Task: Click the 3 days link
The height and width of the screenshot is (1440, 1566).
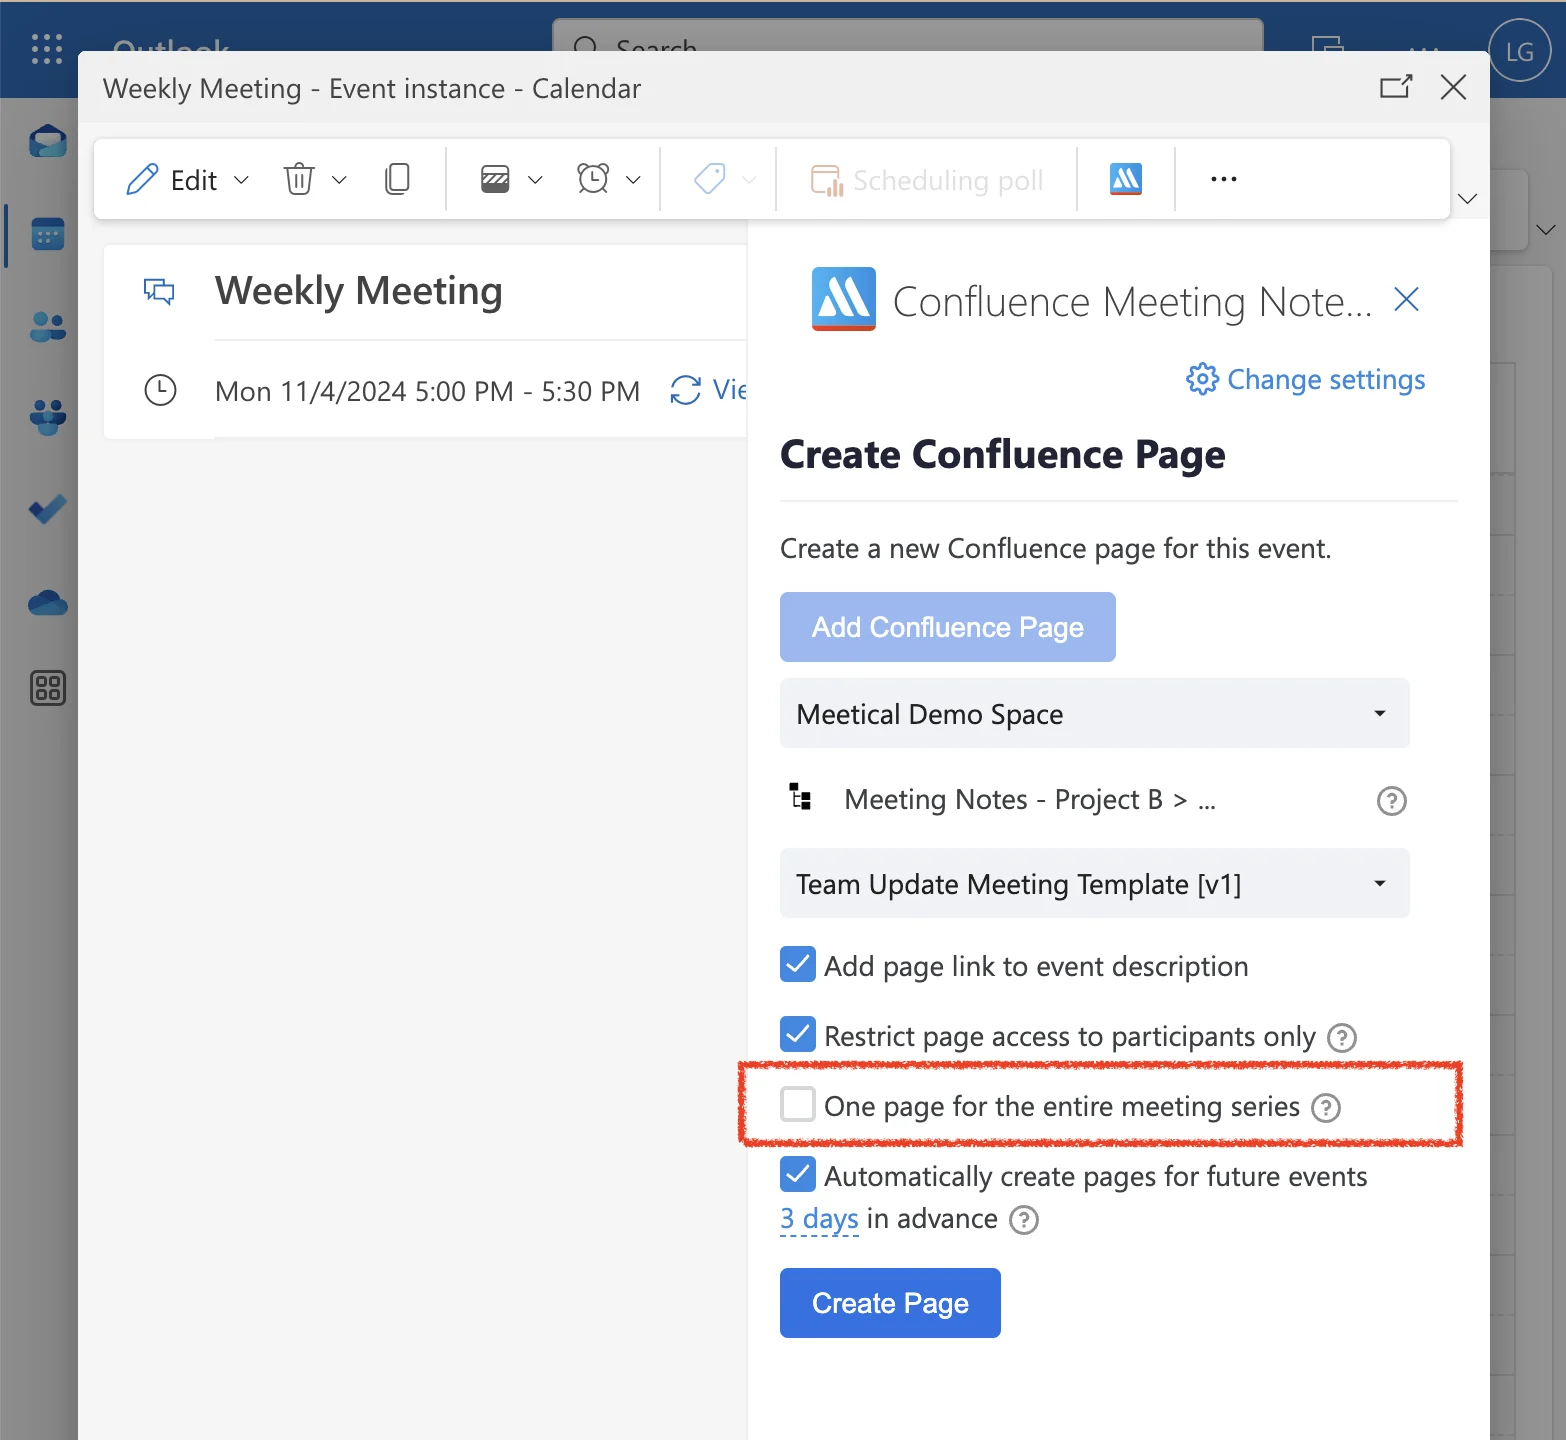Action: pos(819,1219)
